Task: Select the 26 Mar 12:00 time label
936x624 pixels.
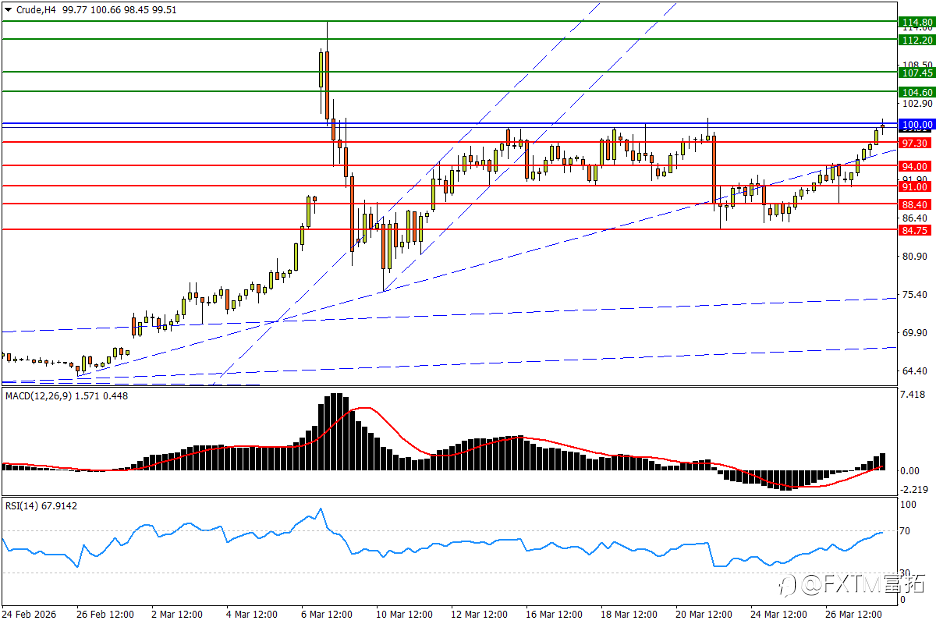Action: [853, 614]
